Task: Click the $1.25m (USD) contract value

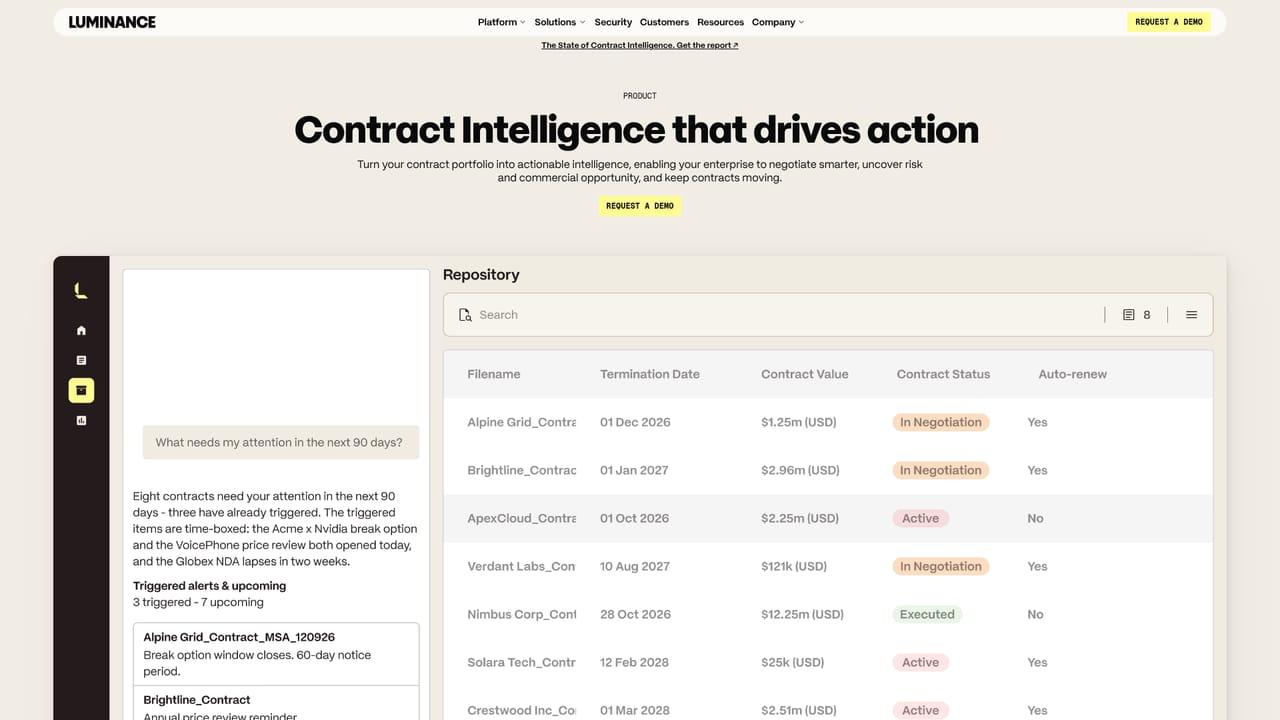Action: tap(799, 422)
